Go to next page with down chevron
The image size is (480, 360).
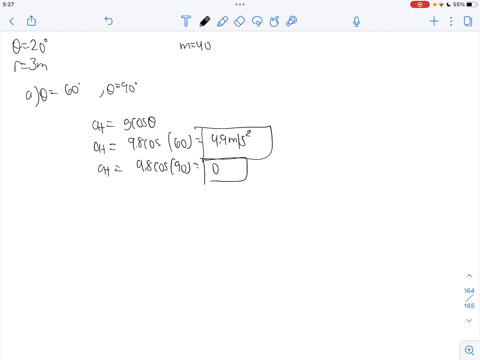click(x=469, y=320)
